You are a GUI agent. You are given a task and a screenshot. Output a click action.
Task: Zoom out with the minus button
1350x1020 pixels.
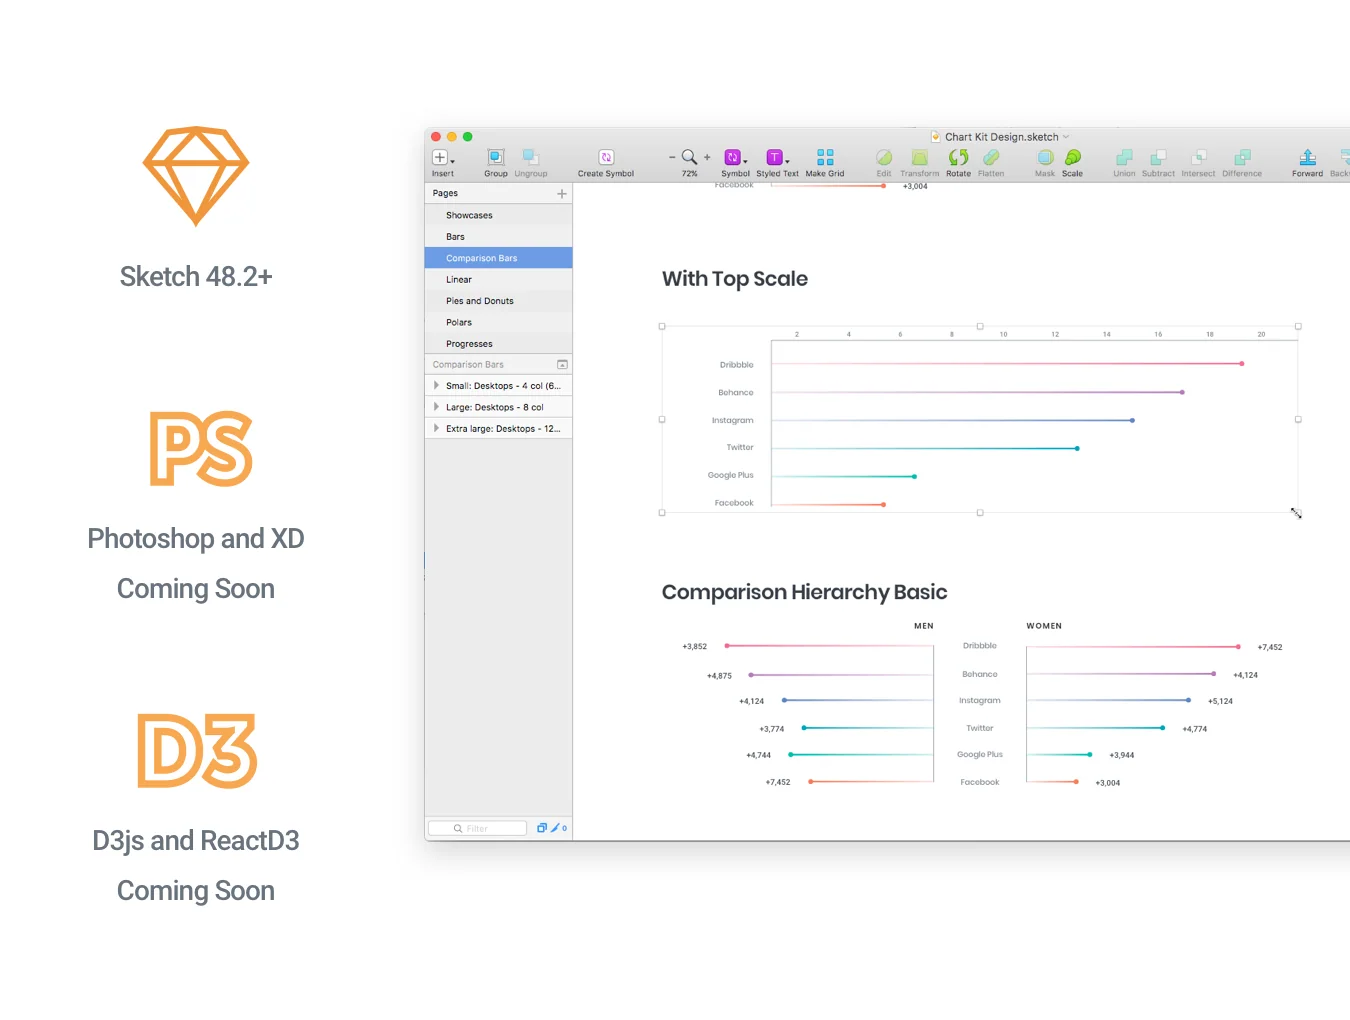point(672,157)
